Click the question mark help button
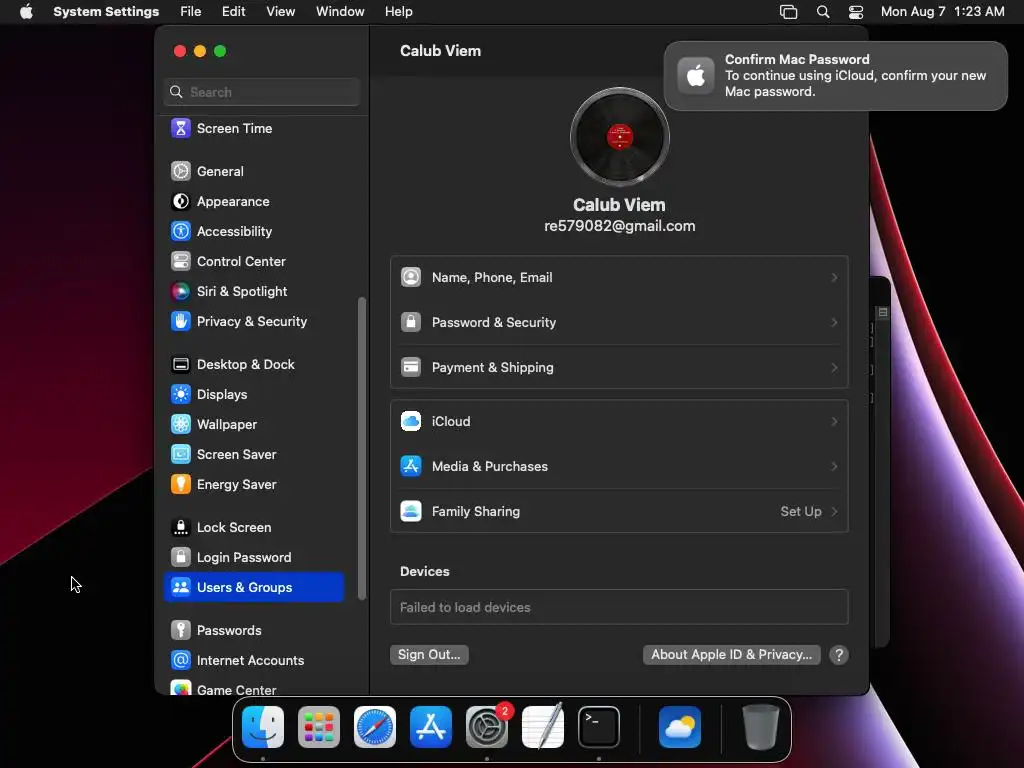The height and width of the screenshot is (768, 1024). (x=839, y=654)
